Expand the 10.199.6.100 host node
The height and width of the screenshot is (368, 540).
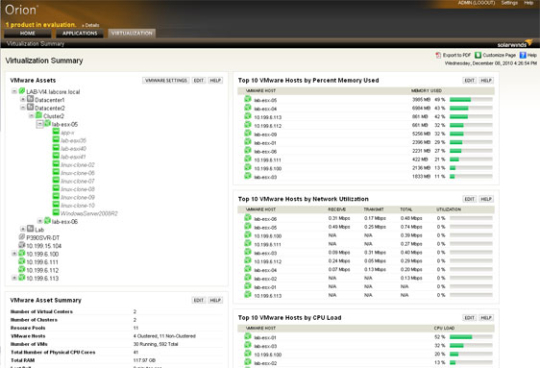14,254
